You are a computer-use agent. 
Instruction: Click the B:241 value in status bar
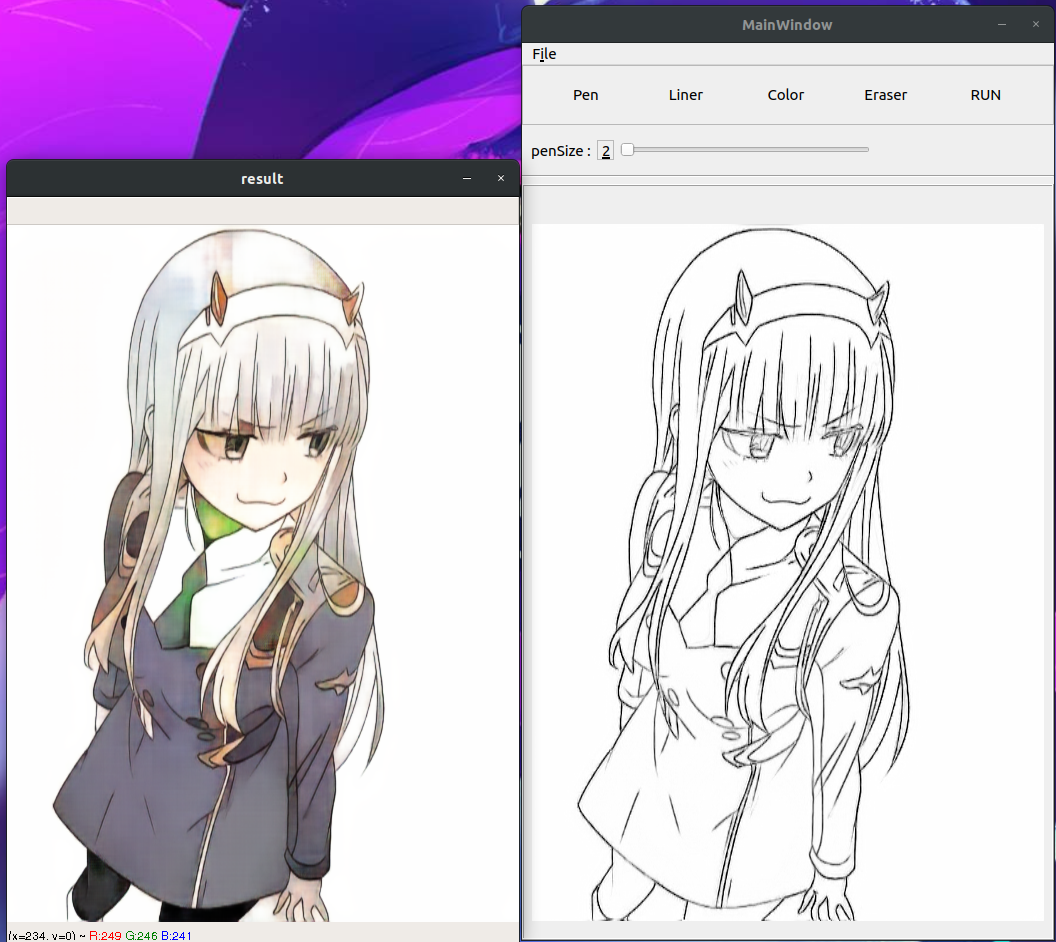tap(176, 936)
